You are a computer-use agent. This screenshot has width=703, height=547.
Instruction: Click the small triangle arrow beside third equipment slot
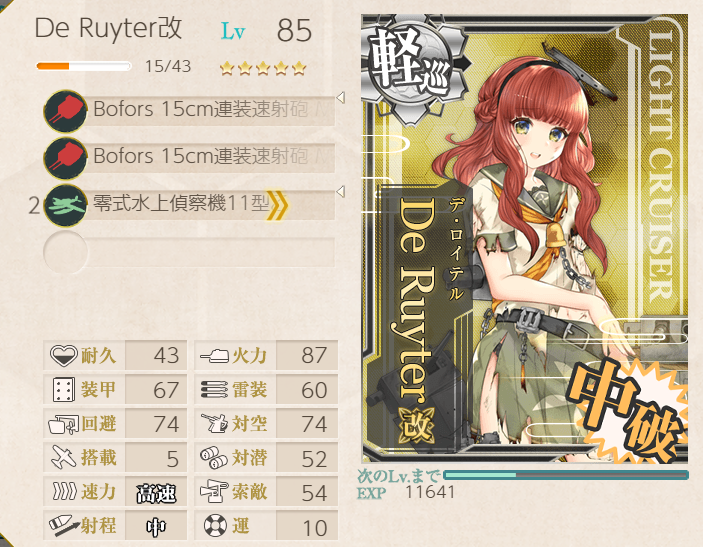click(x=341, y=192)
